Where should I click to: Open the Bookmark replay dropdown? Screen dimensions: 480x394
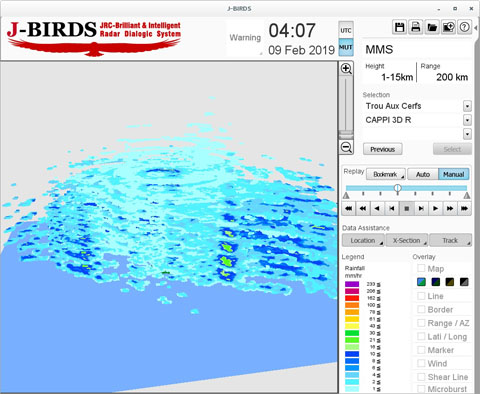(x=386, y=174)
